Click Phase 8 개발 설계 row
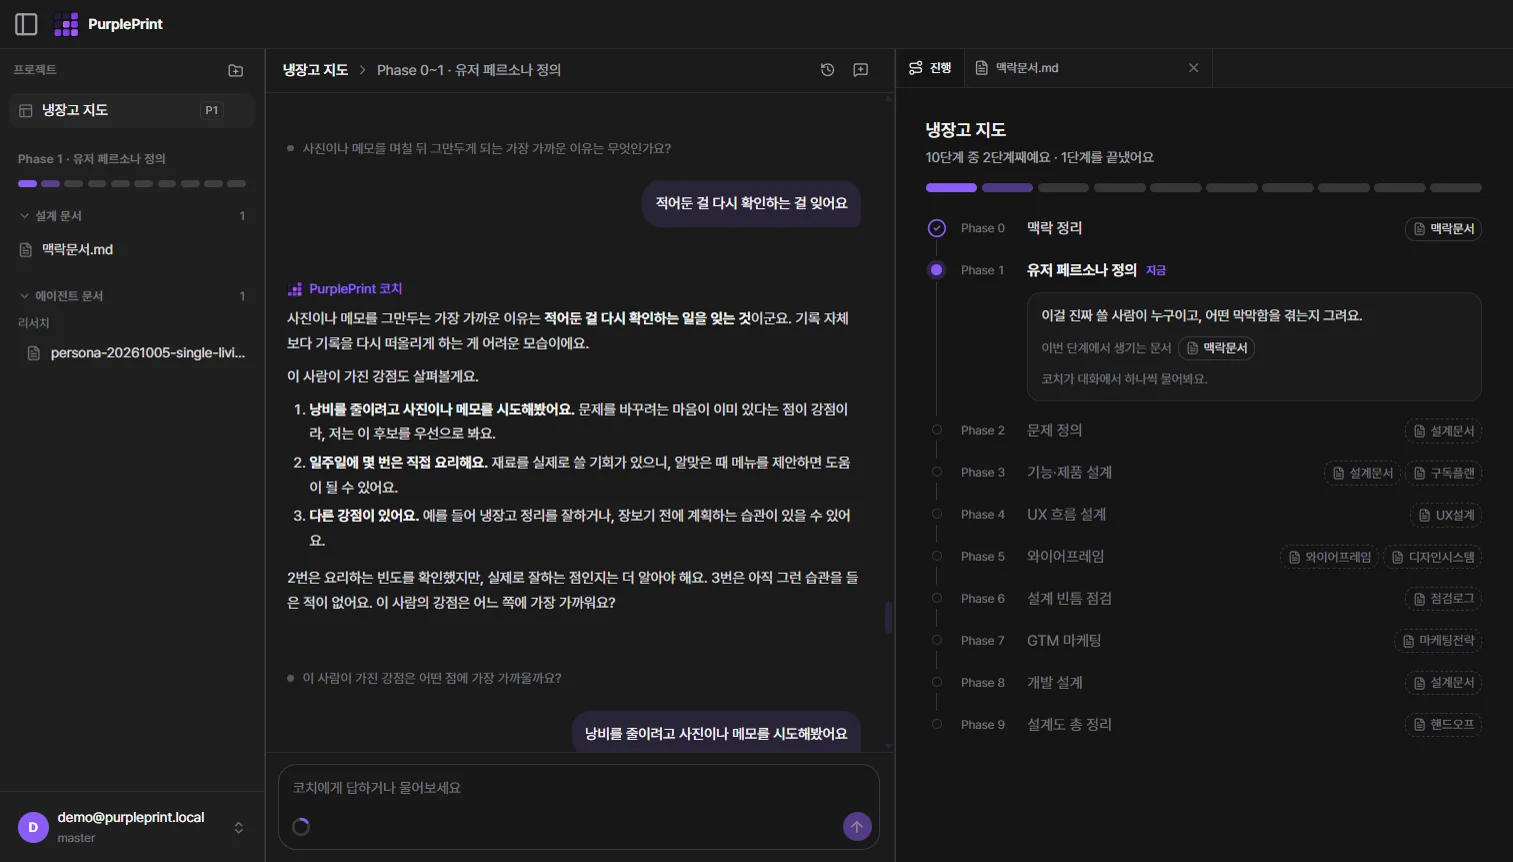Screen dimensions: 1513x862 [x=1055, y=682]
